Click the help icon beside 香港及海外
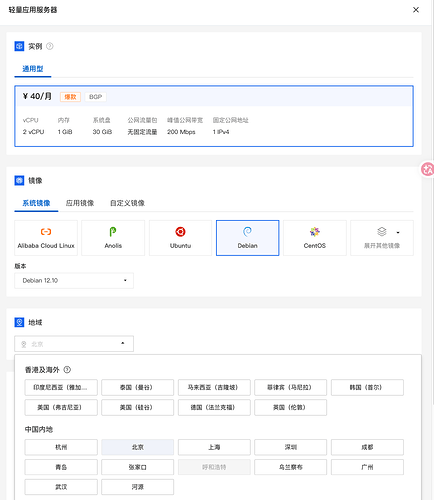 pos(67,370)
